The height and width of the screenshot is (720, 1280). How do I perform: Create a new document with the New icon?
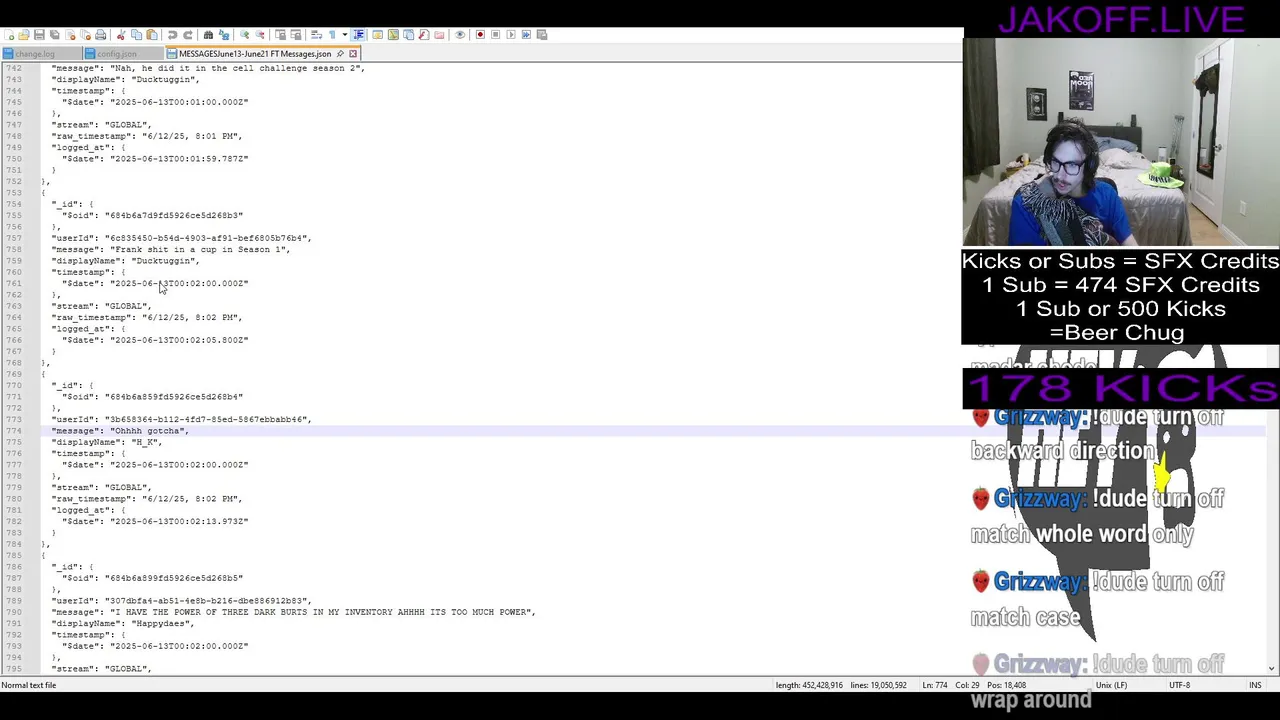tap(9, 34)
